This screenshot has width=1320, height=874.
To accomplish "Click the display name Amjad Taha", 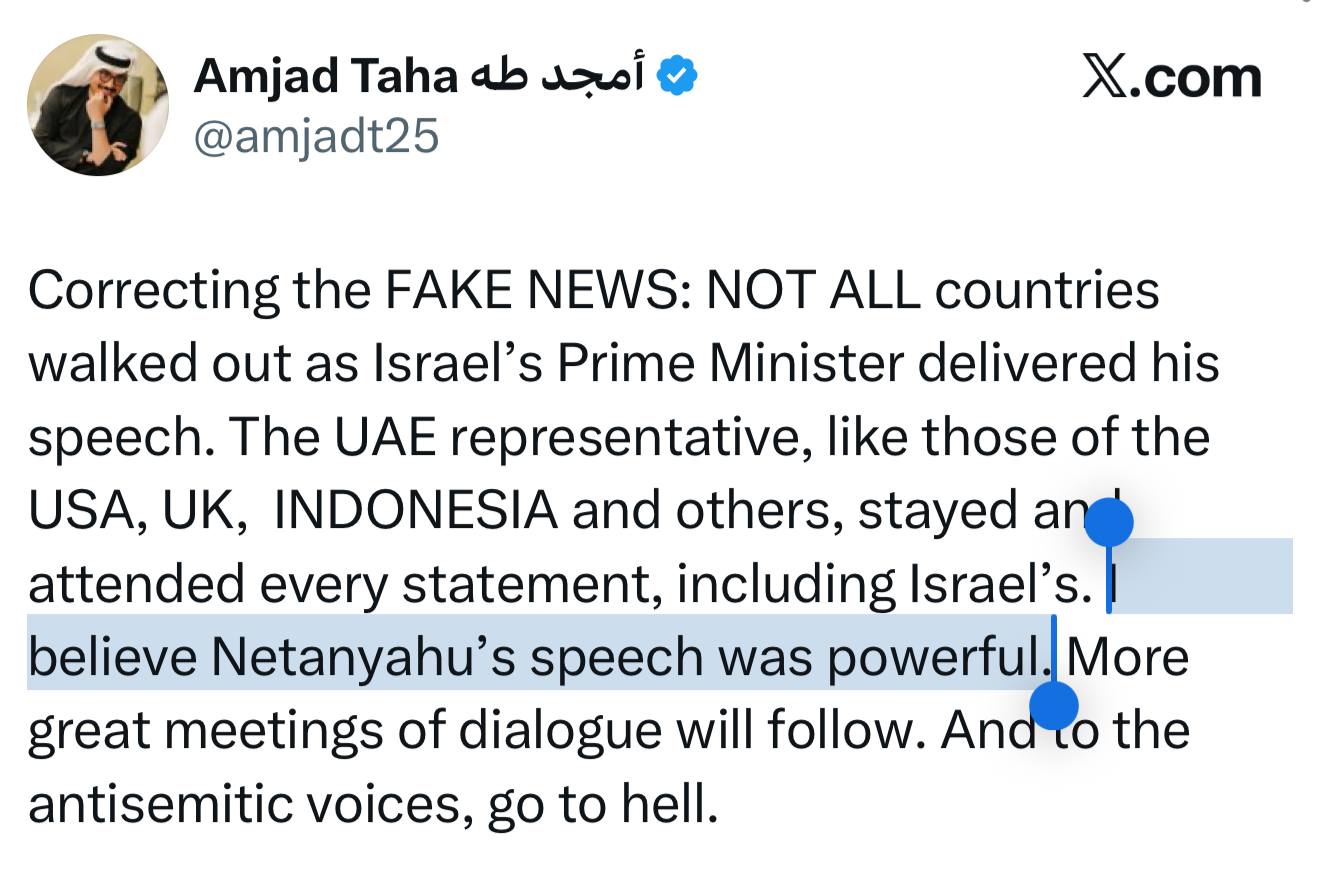I will coord(325,77).
